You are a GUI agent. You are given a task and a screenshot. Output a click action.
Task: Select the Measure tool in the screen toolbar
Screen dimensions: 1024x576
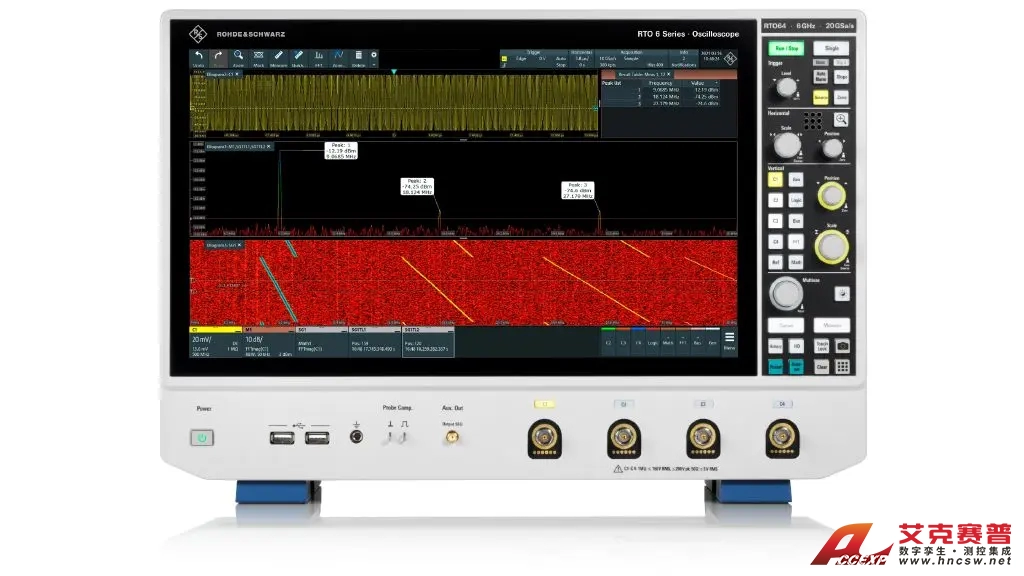click(x=278, y=57)
